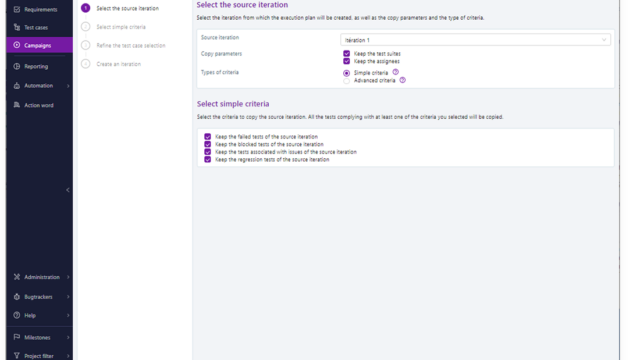Uncheck Keep the blocked tests option
This screenshot has height=360, width=640.
coord(208,144)
